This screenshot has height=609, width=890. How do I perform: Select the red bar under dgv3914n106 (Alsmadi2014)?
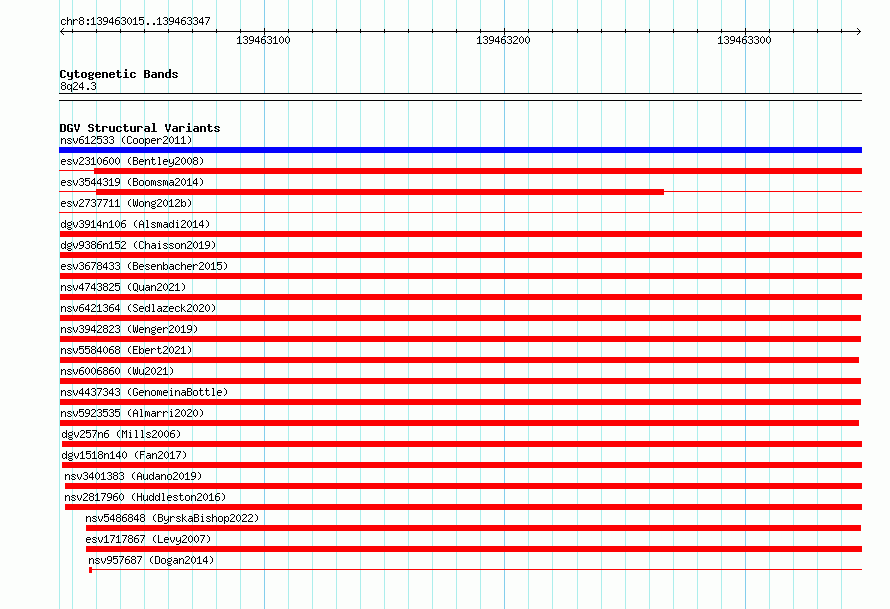[x=460, y=234]
